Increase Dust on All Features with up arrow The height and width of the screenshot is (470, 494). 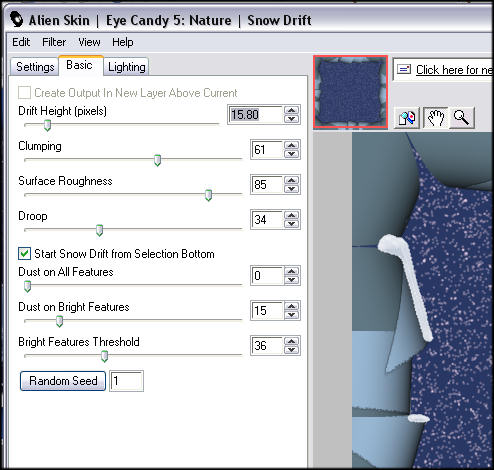[x=292, y=271]
